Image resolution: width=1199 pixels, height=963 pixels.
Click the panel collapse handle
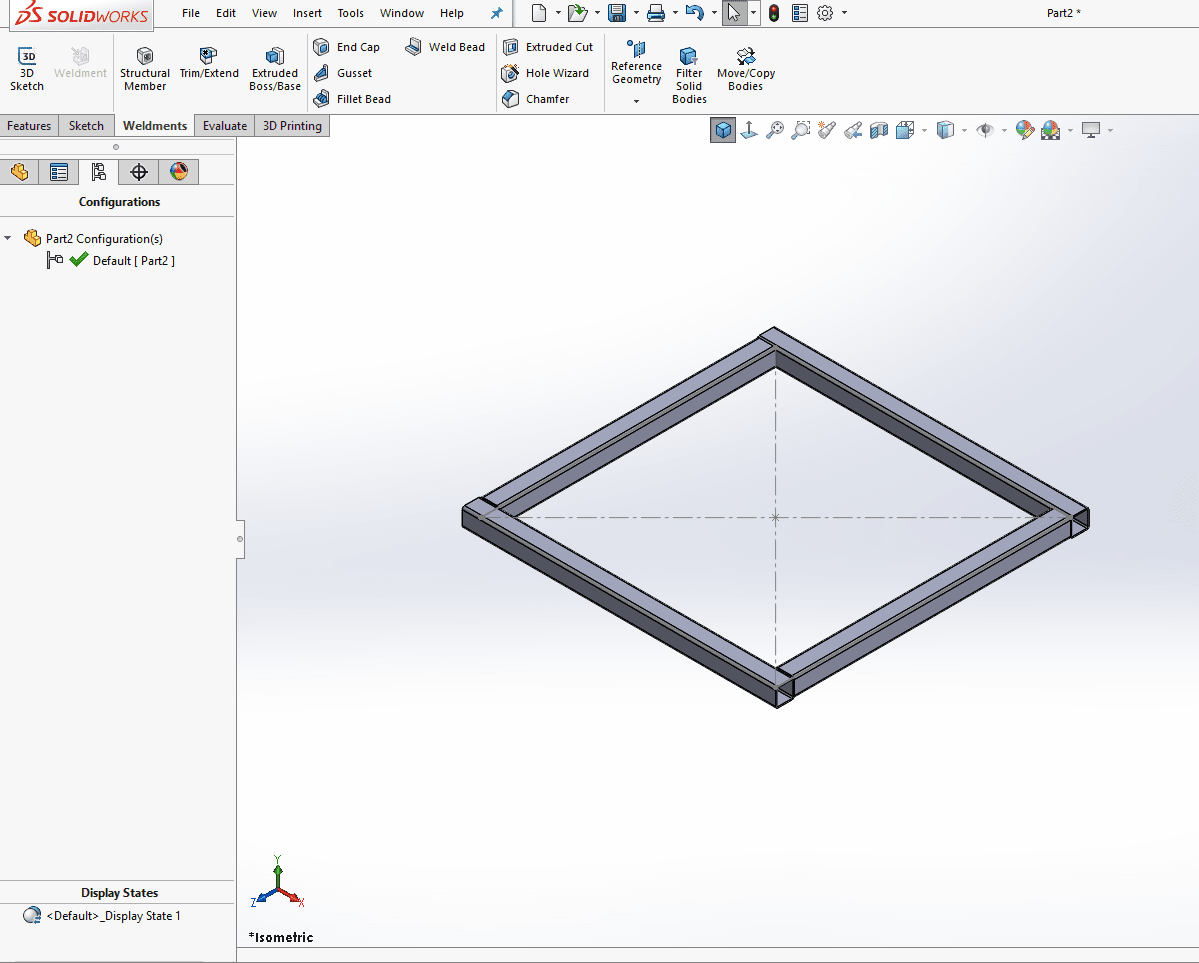[x=240, y=539]
